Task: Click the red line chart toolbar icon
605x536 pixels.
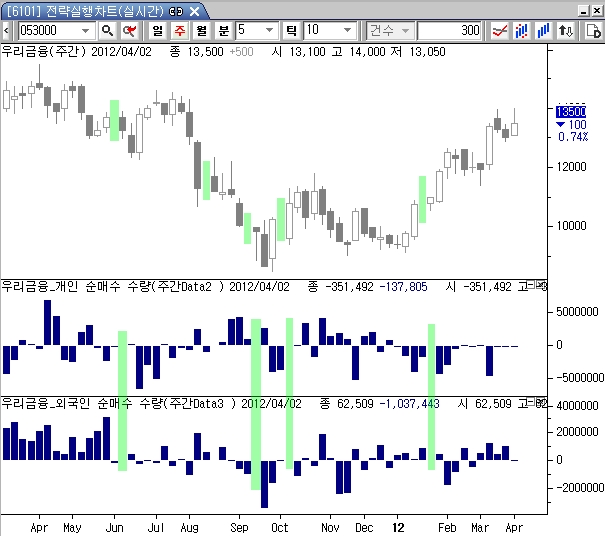Action: [x=500, y=31]
